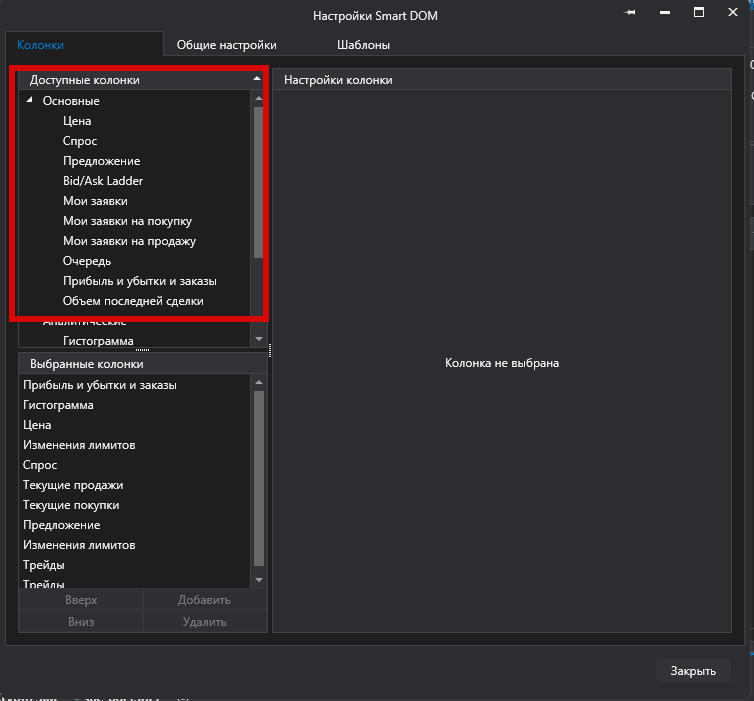
Task: Click the selected columns scrollbar thumb
Action: [x=259, y=478]
